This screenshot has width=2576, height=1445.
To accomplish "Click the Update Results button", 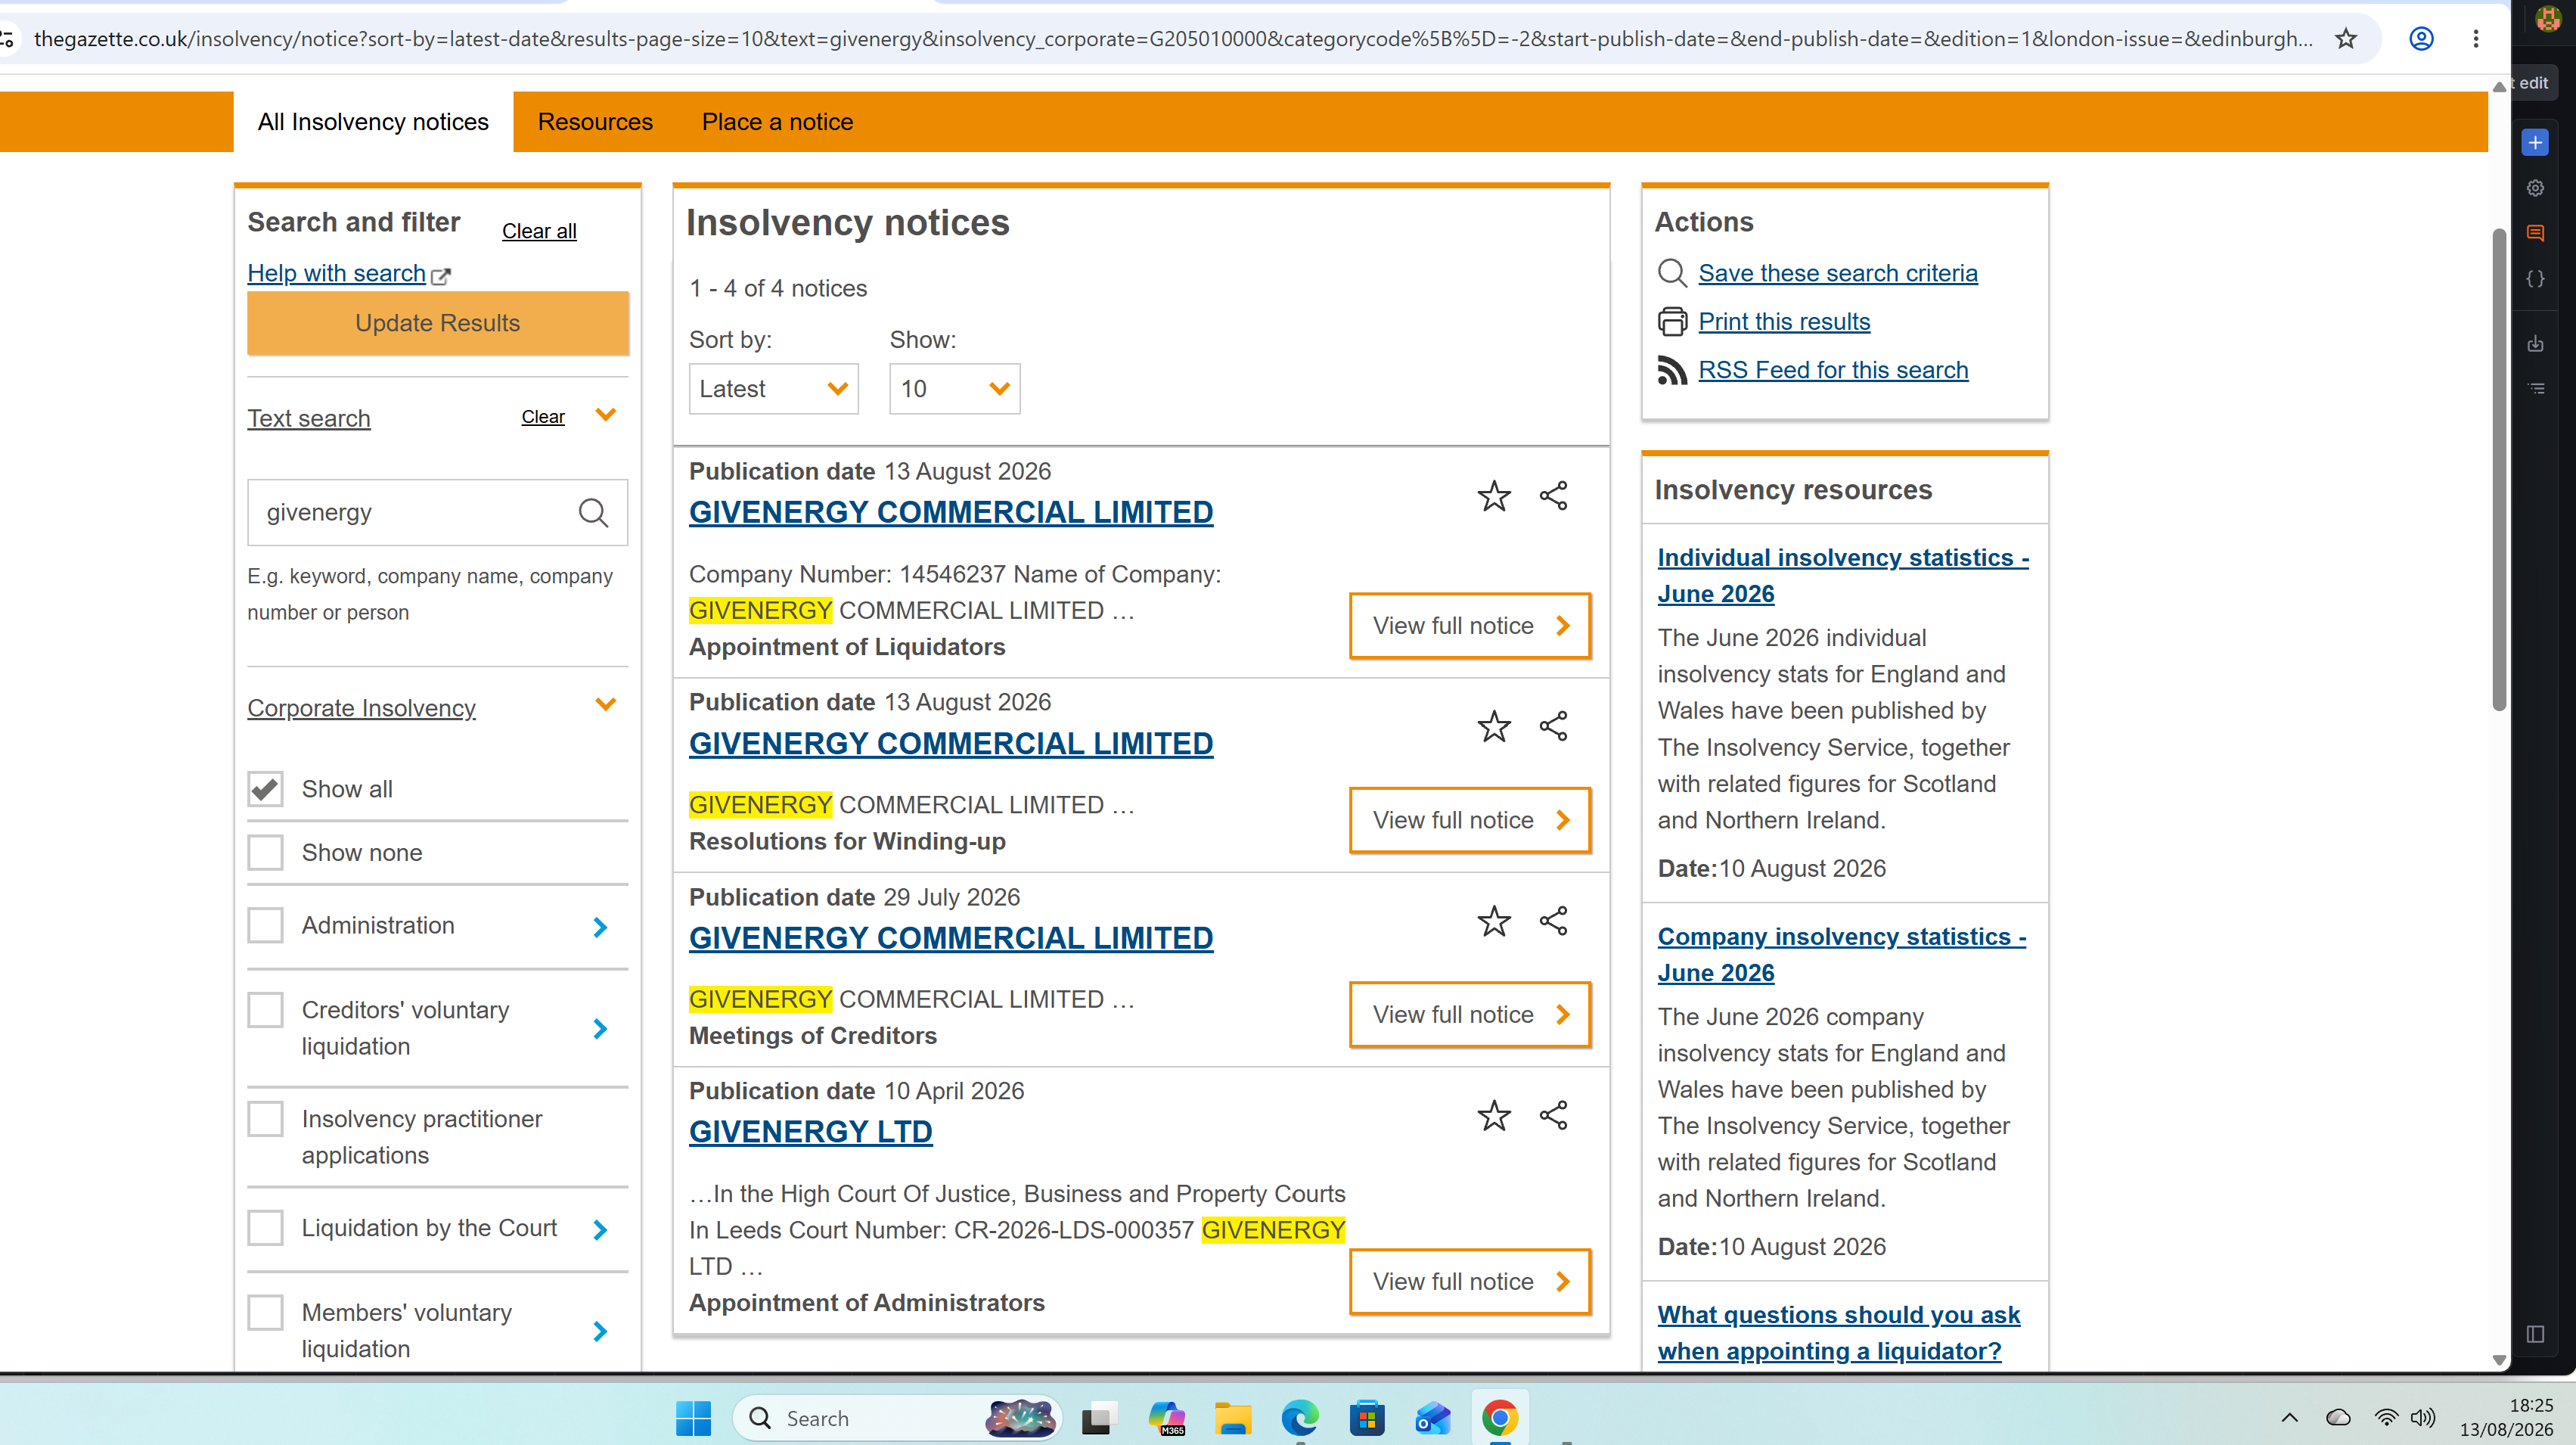I will point(438,323).
